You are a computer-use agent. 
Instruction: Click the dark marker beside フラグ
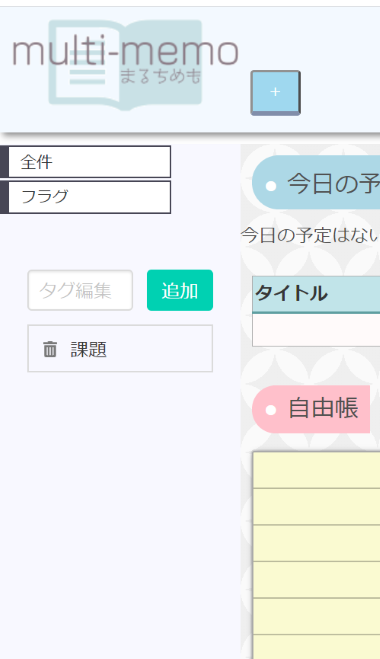click(x=4, y=197)
